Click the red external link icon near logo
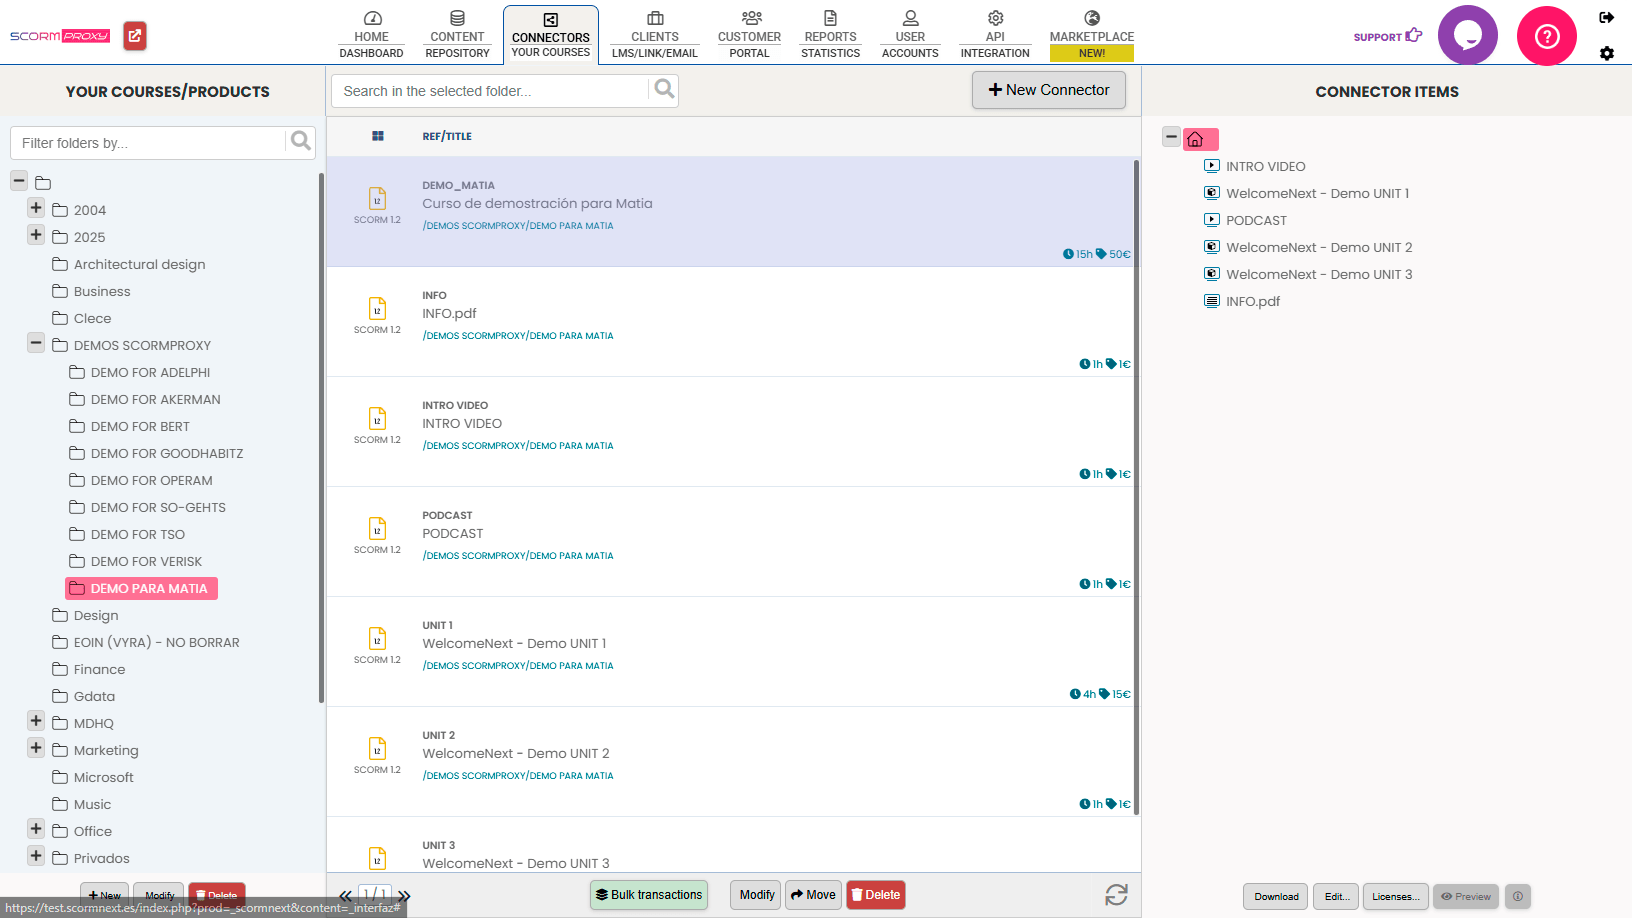 coord(135,36)
